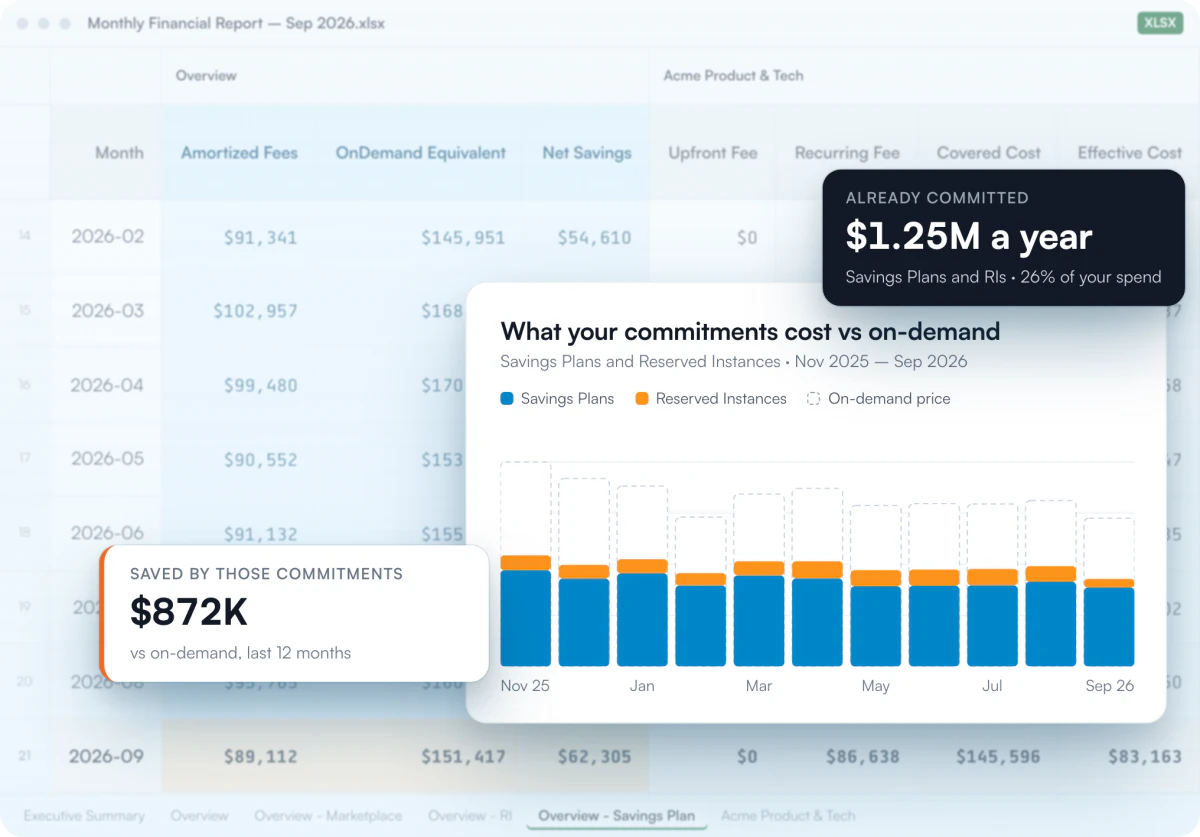The height and width of the screenshot is (837, 1200).
Task: Click the 2026-06 month cell
Action: 107,533
